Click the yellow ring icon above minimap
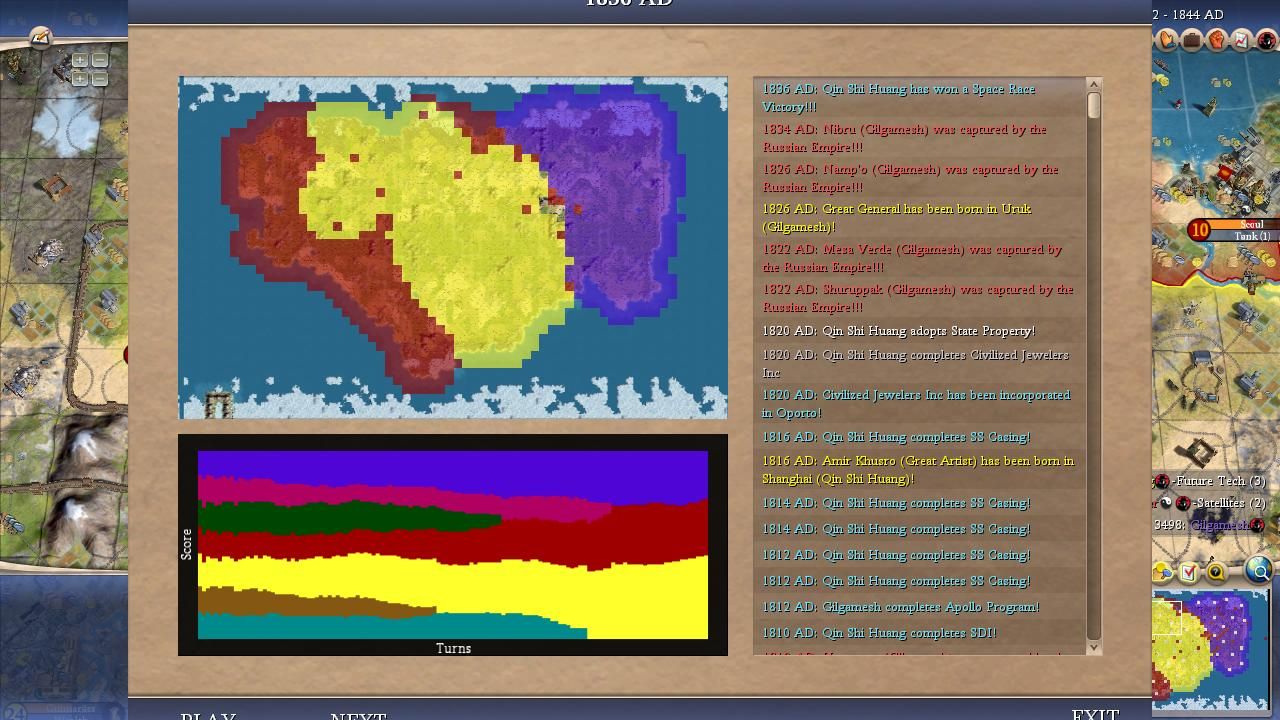1280x720 pixels. click(x=1215, y=572)
